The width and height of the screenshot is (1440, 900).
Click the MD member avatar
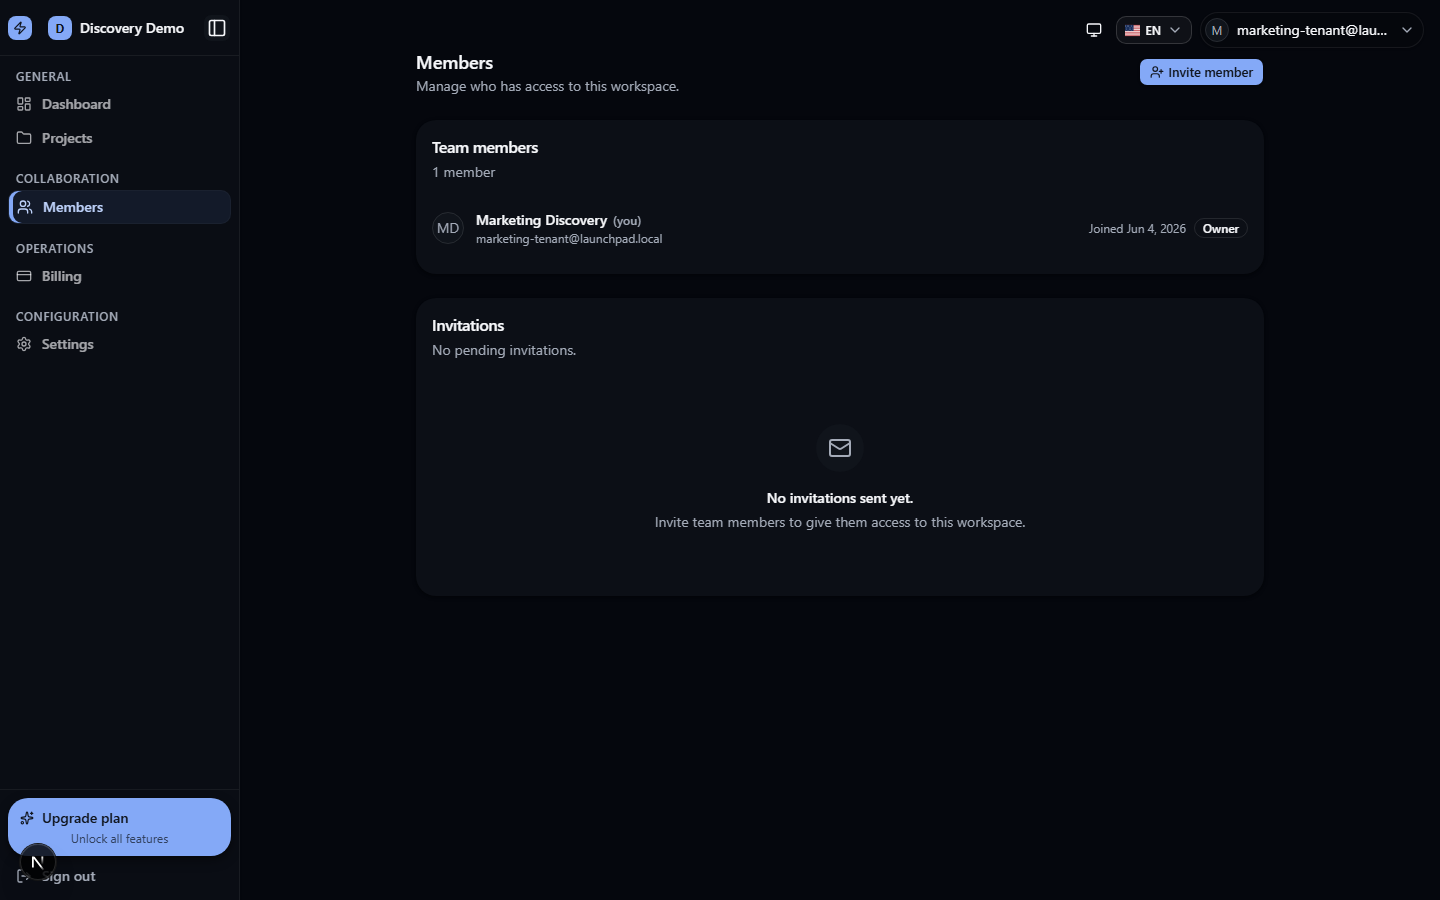click(x=448, y=228)
